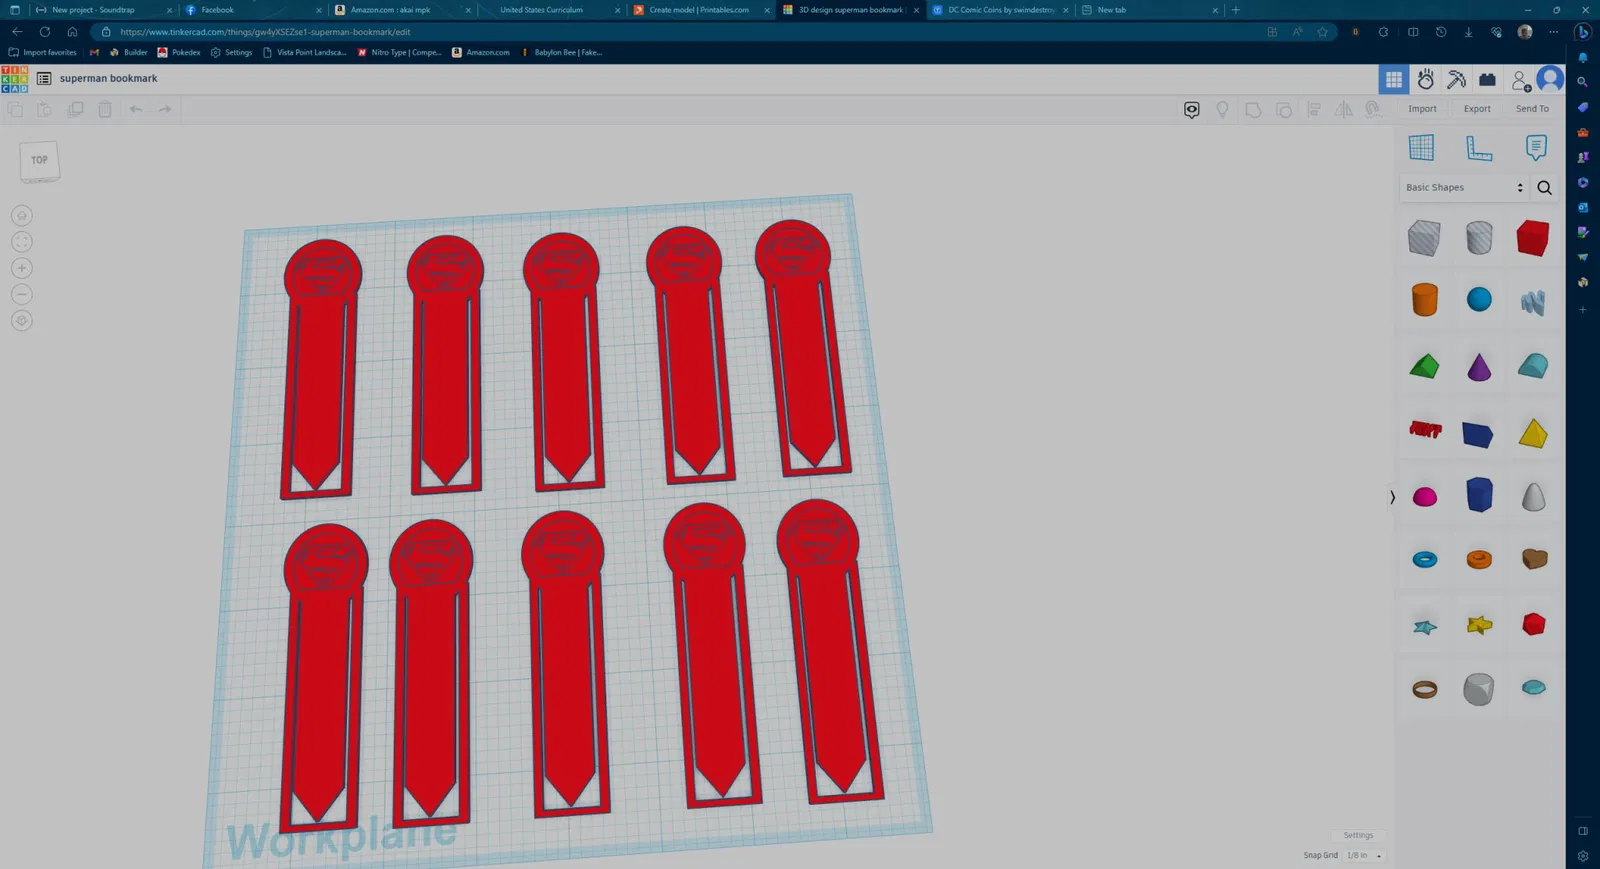Pick the blue Sphere shape
Screen dimensions: 1600x869
1479,299
